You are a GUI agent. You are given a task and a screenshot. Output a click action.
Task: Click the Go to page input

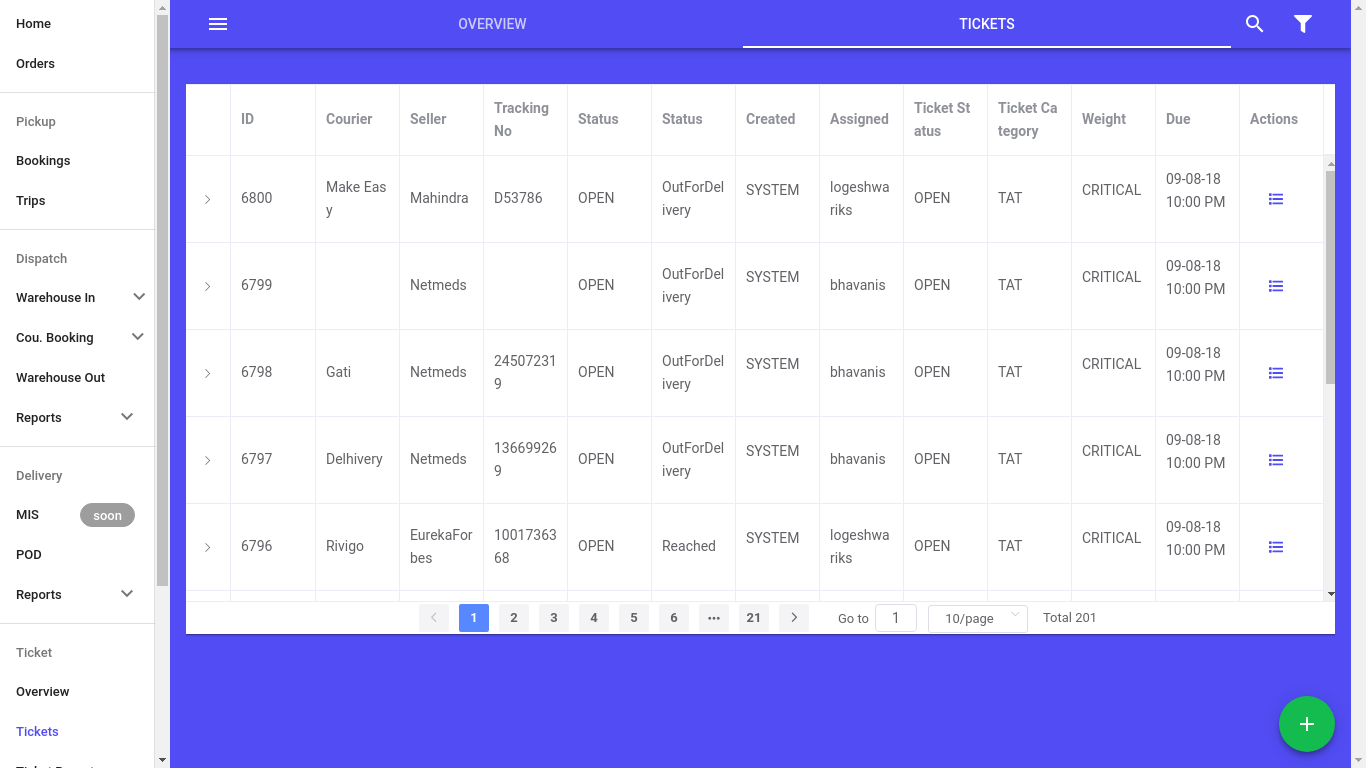click(896, 618)
